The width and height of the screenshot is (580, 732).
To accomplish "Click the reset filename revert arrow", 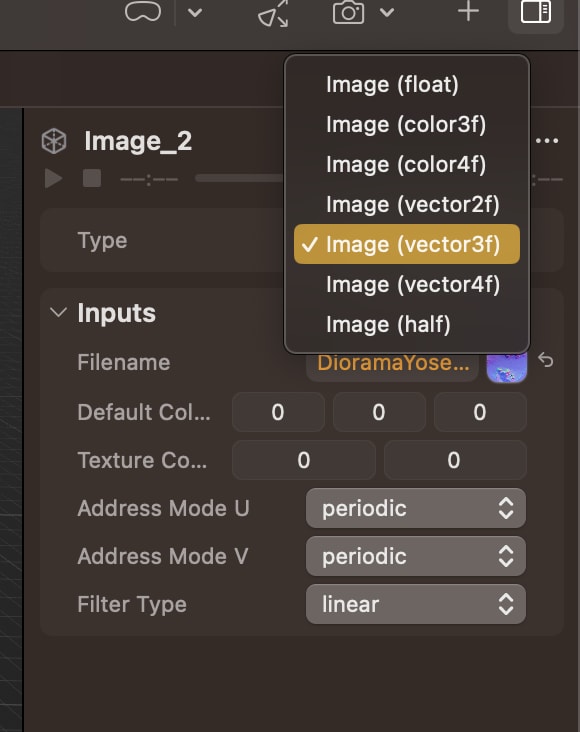I will (545, 360).
